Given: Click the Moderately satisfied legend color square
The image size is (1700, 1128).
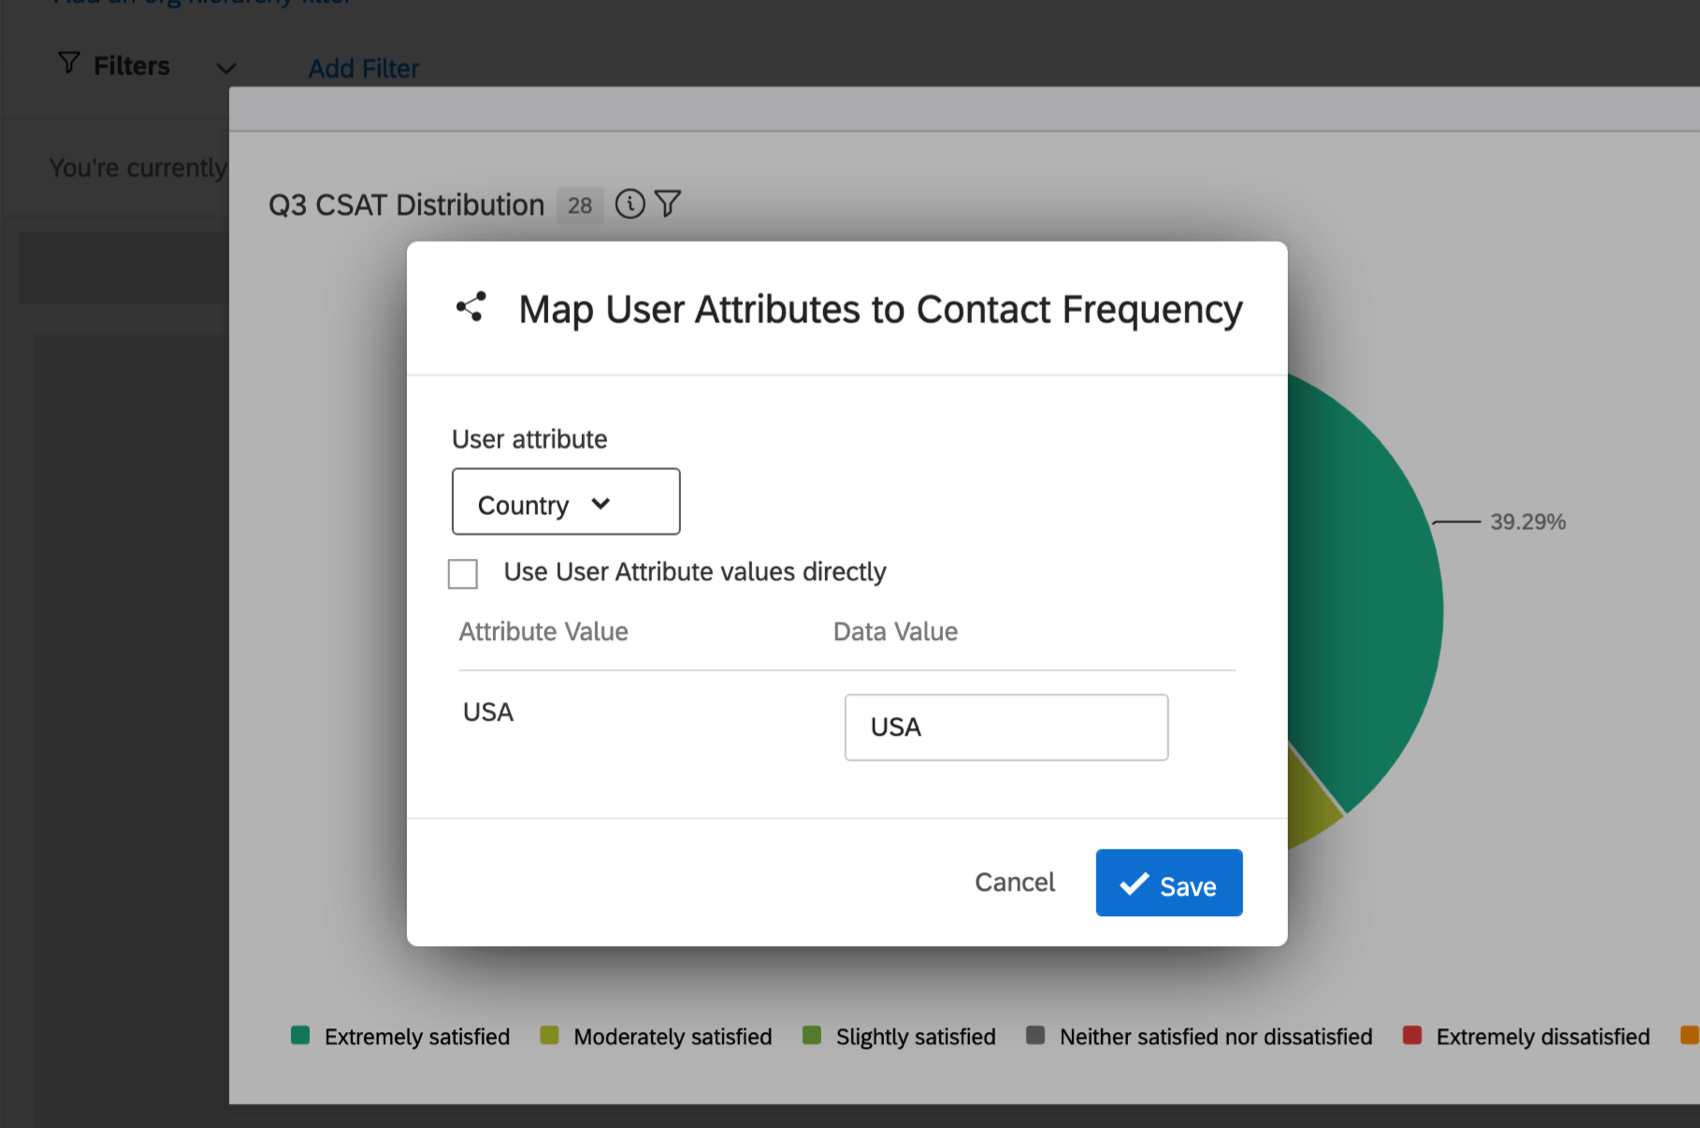Looking at the screenshot, I should point(548,1035).
